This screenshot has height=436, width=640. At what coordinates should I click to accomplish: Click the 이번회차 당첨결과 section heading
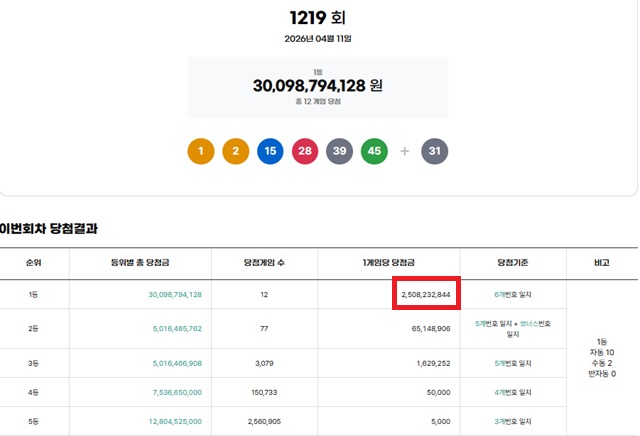[x=49, y=229]
